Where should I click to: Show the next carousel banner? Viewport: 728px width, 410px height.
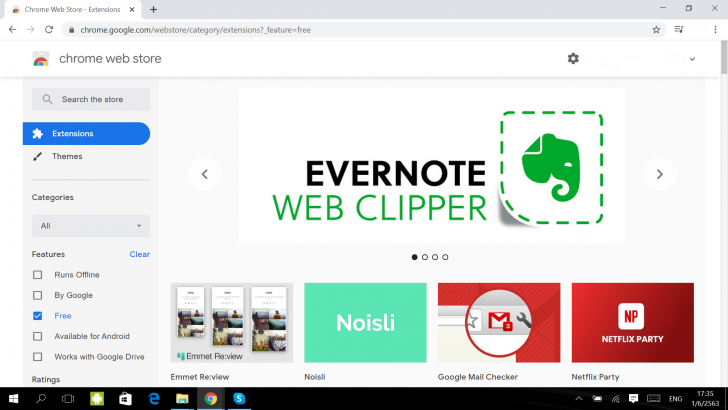point(659,174)
